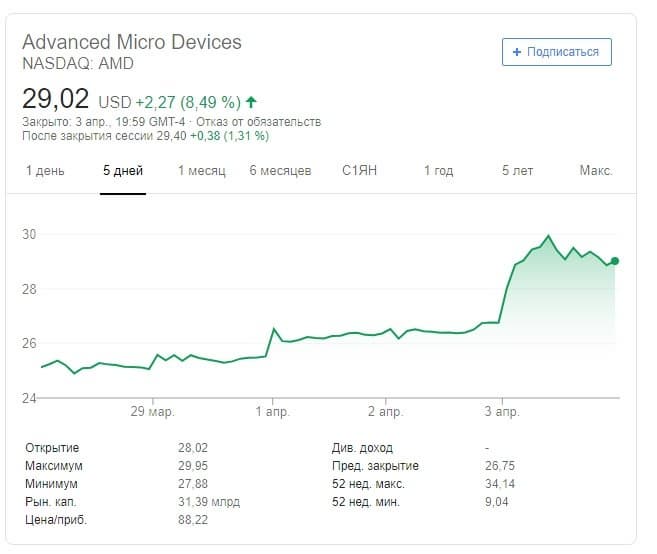Click the Максимум row label
This screenshot has width=657, height=554.
pyautogui.click(x=54, y=466)
